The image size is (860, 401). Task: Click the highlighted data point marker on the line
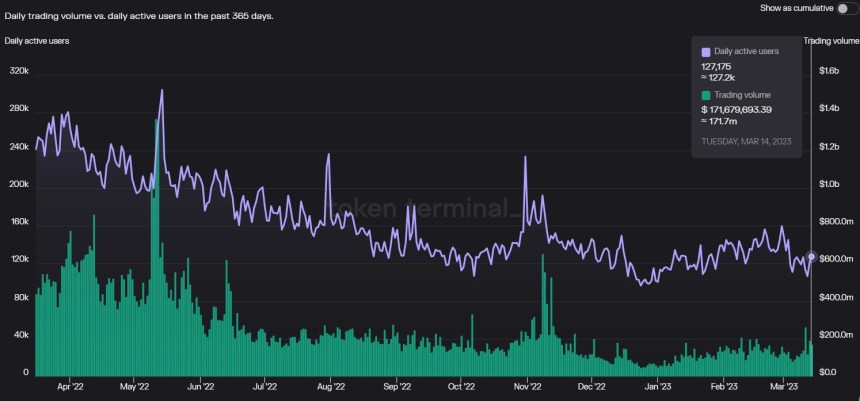[811, 256]
